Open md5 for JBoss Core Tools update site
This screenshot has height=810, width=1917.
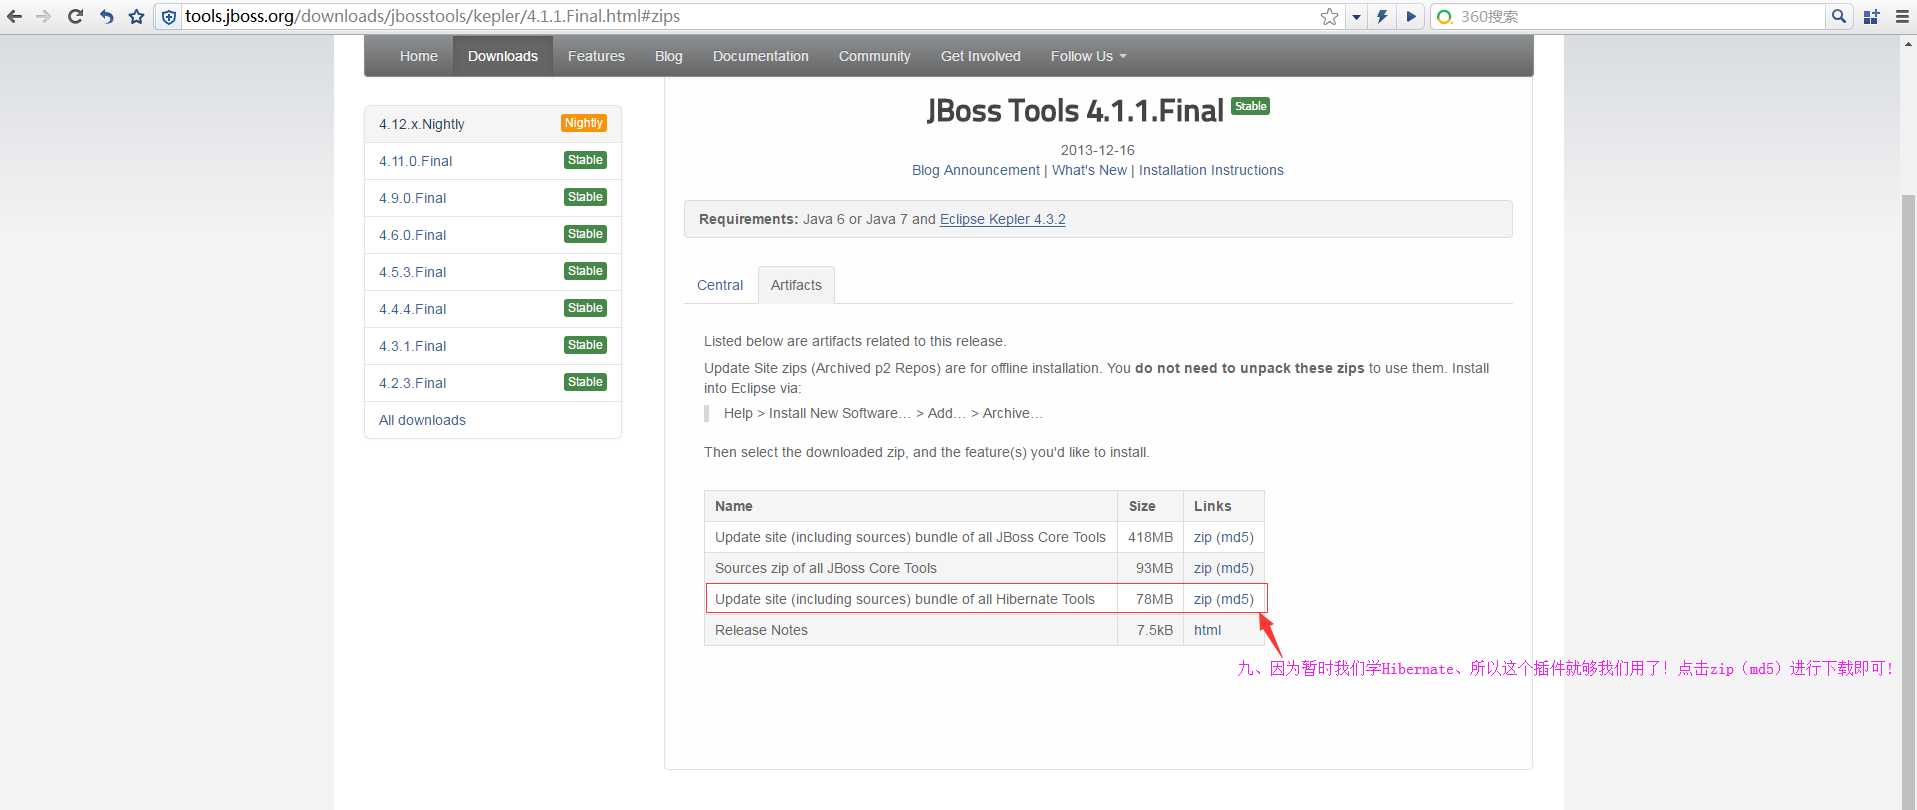coord(1235,537)
